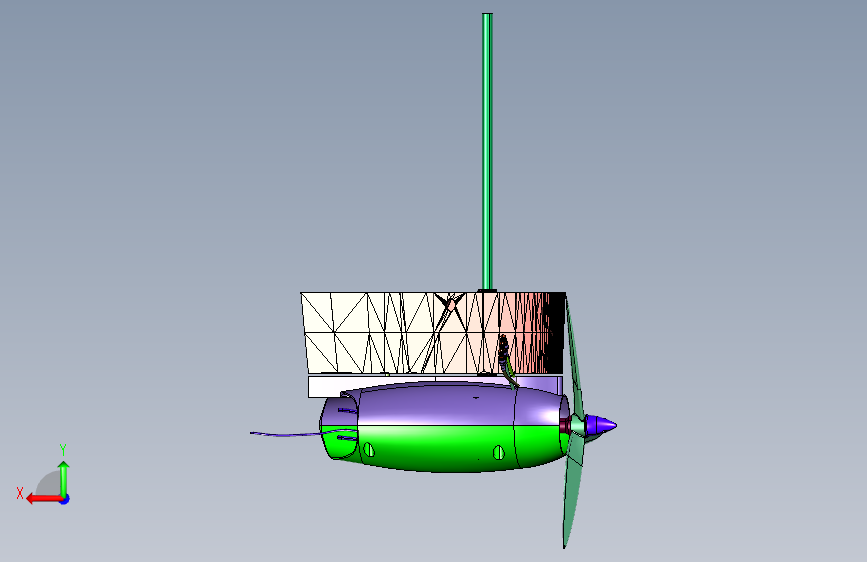Select the lower green propeller blade
The width and height of the screenshot is (867, 562).
point(573,490)
